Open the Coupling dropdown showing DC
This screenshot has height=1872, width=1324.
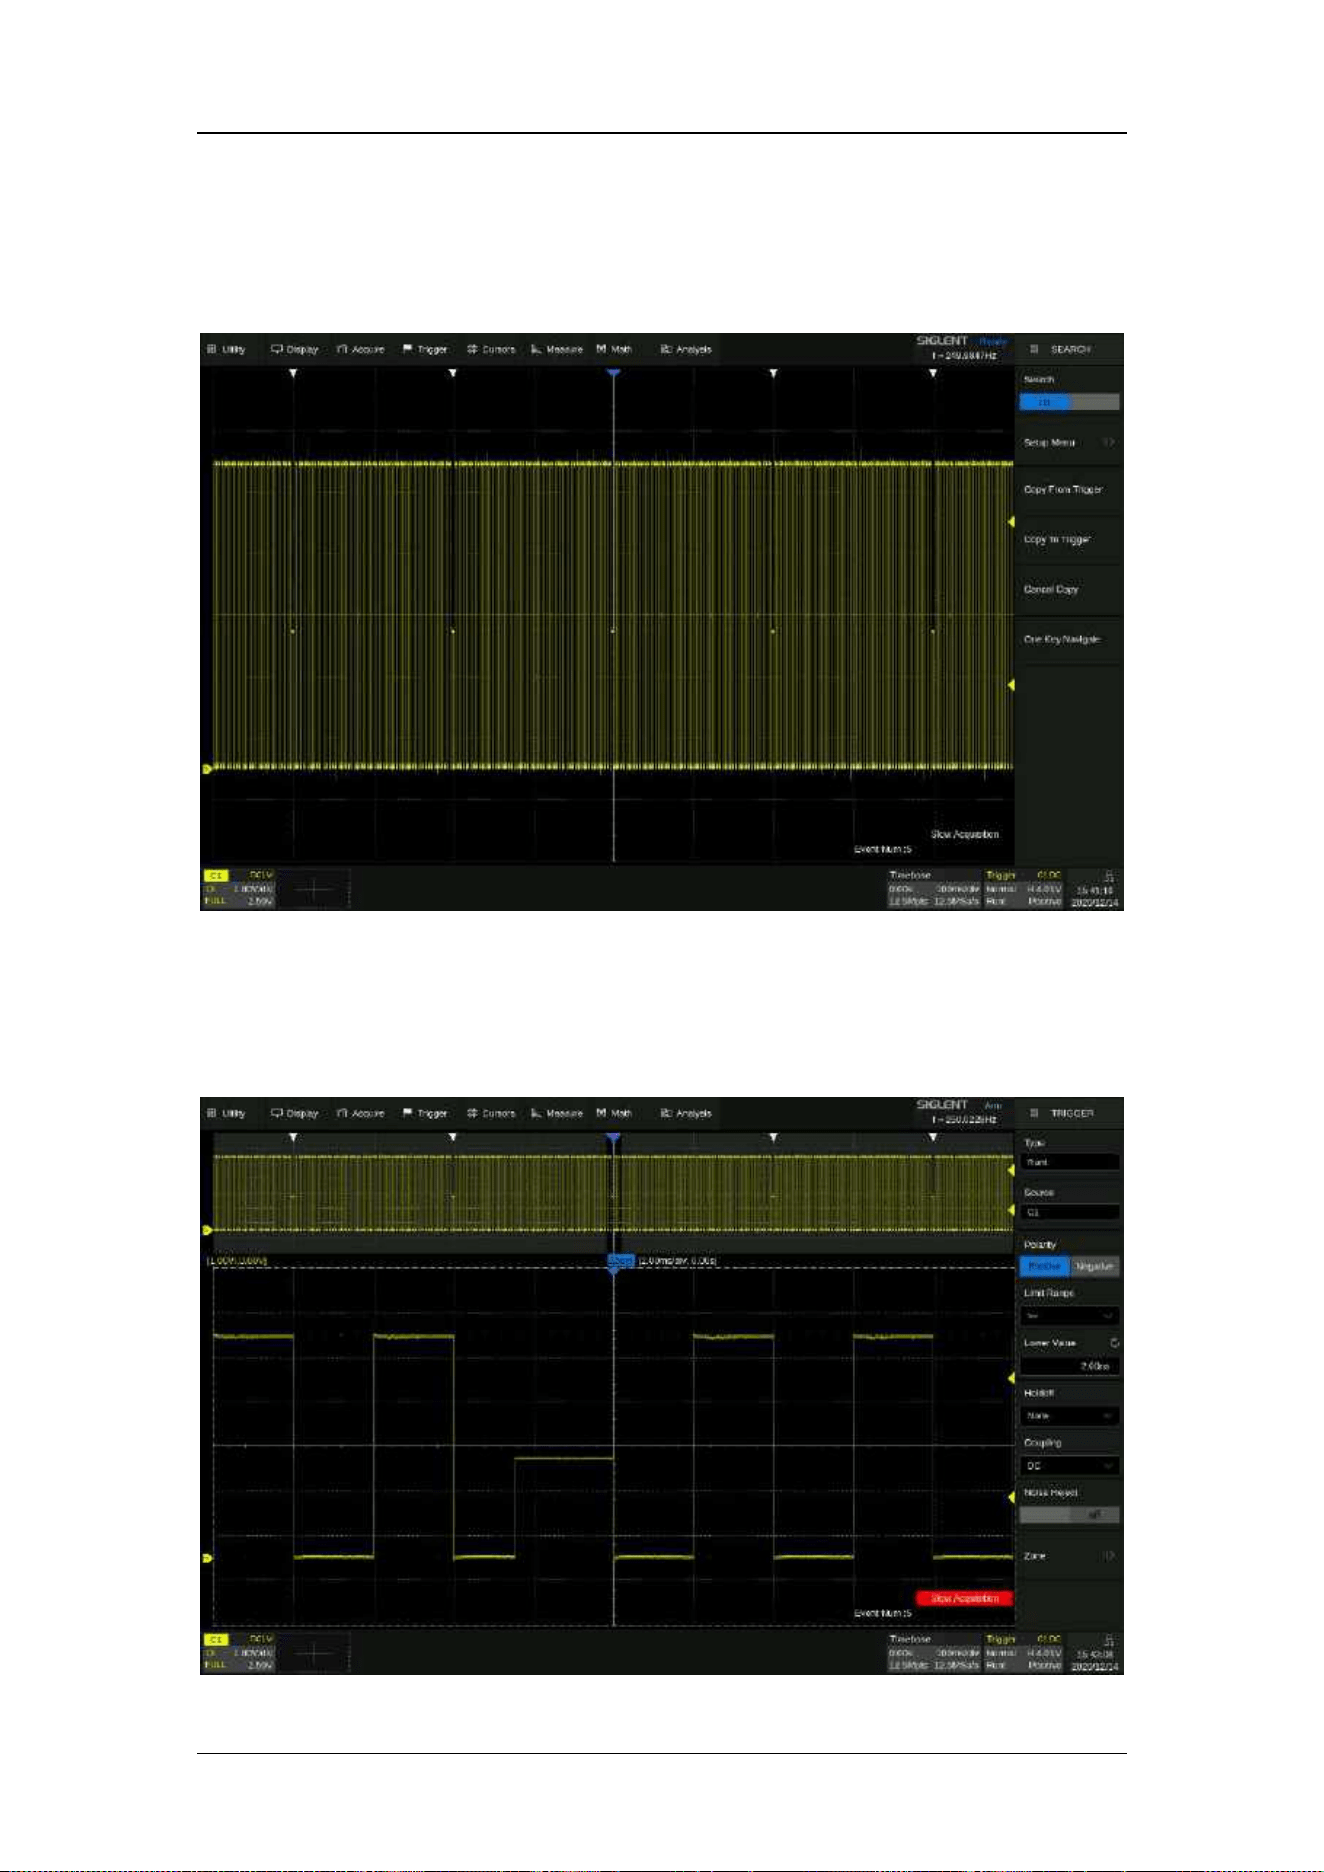1069,1466
